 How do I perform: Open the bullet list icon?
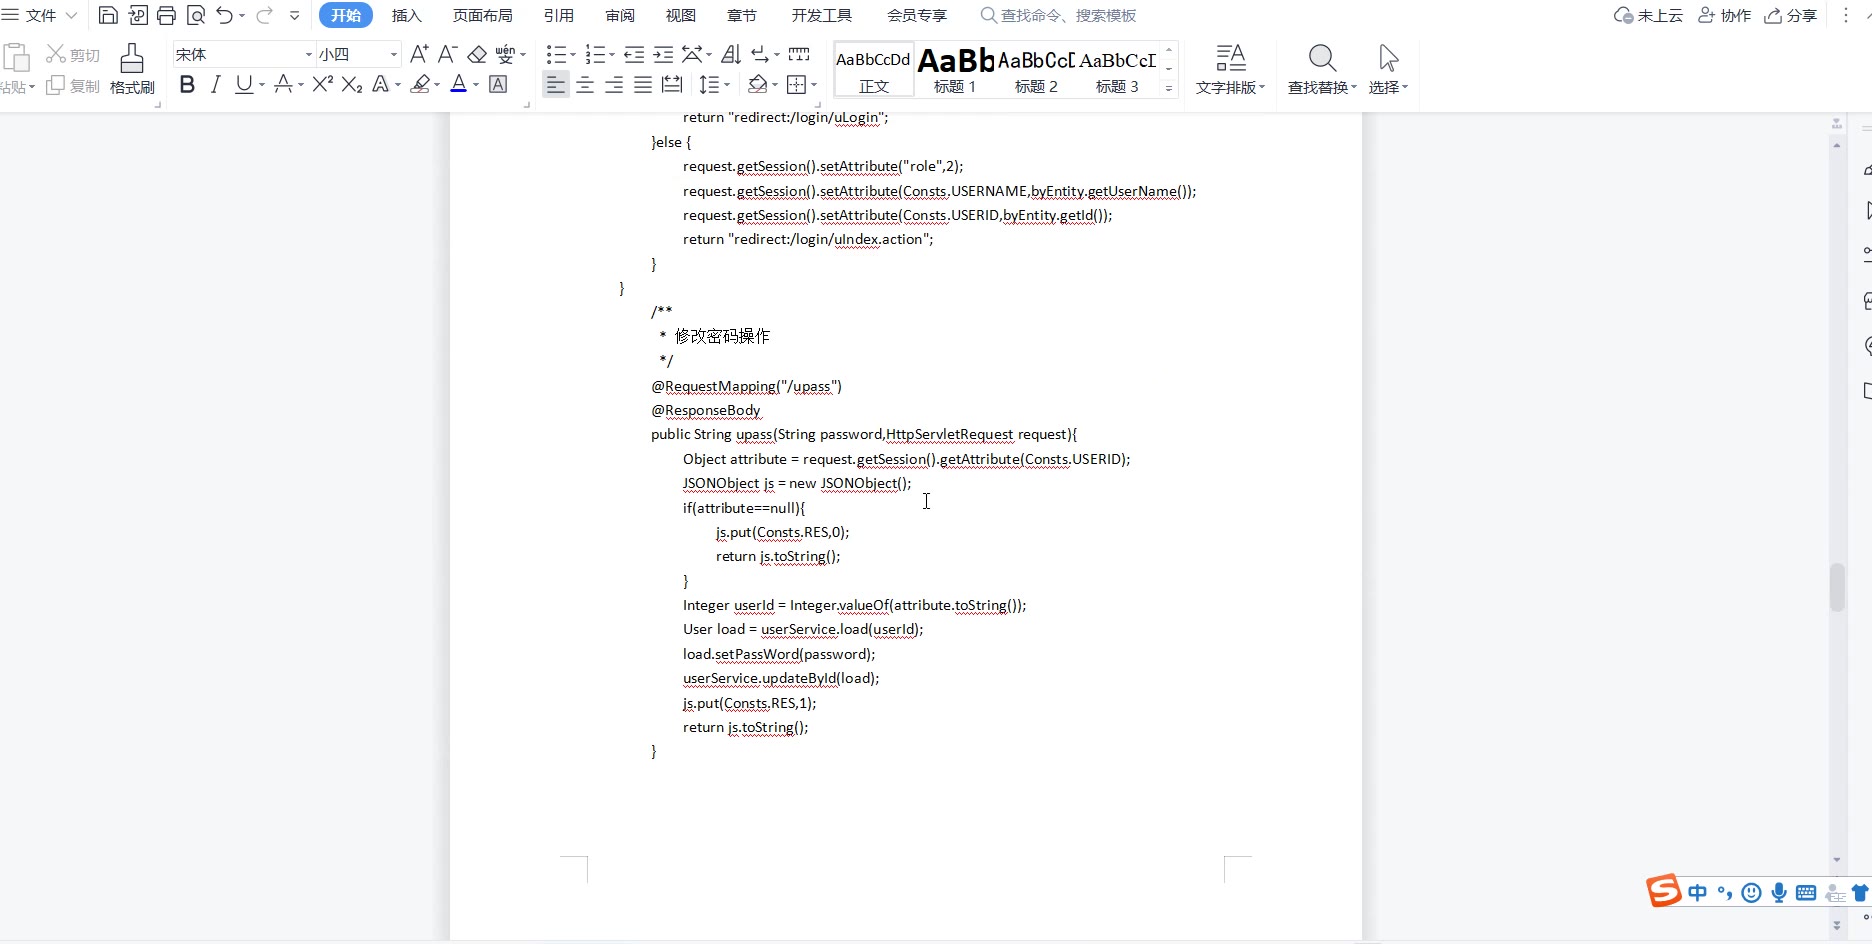[556, 54]
